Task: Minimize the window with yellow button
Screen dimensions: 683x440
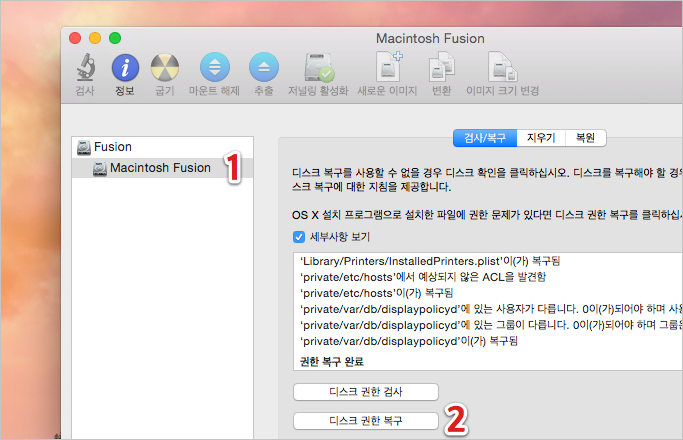Action: [95, 38]
